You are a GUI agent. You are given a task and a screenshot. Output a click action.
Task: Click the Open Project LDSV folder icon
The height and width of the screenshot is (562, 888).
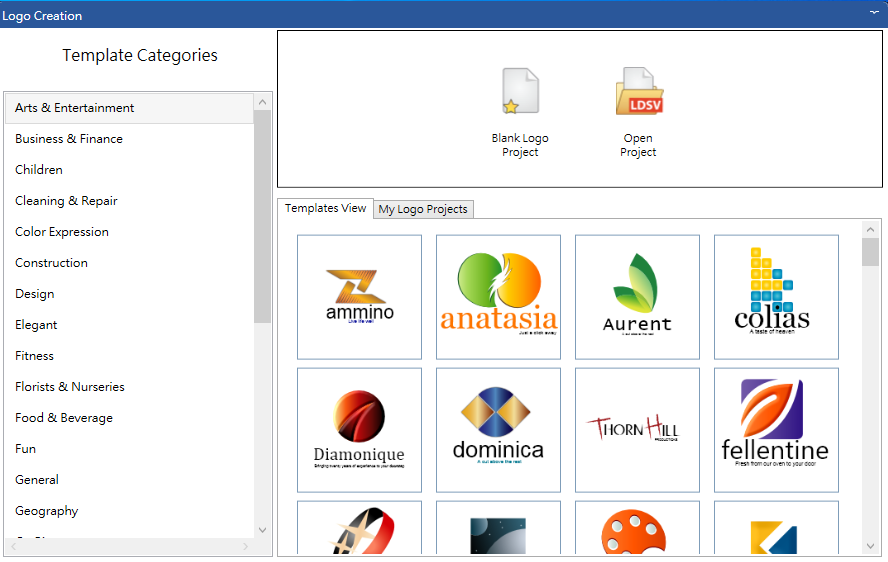click(x=639, y=91)
